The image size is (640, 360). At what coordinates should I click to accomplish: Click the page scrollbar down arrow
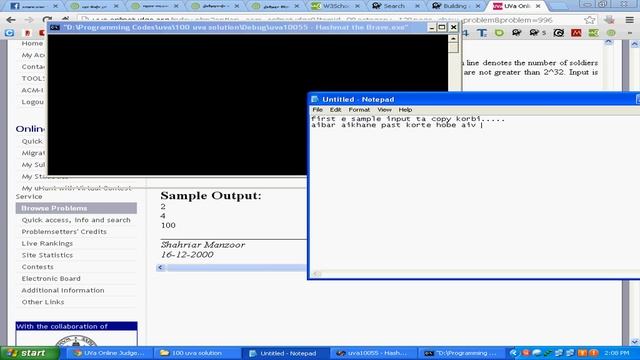(635, 341)
